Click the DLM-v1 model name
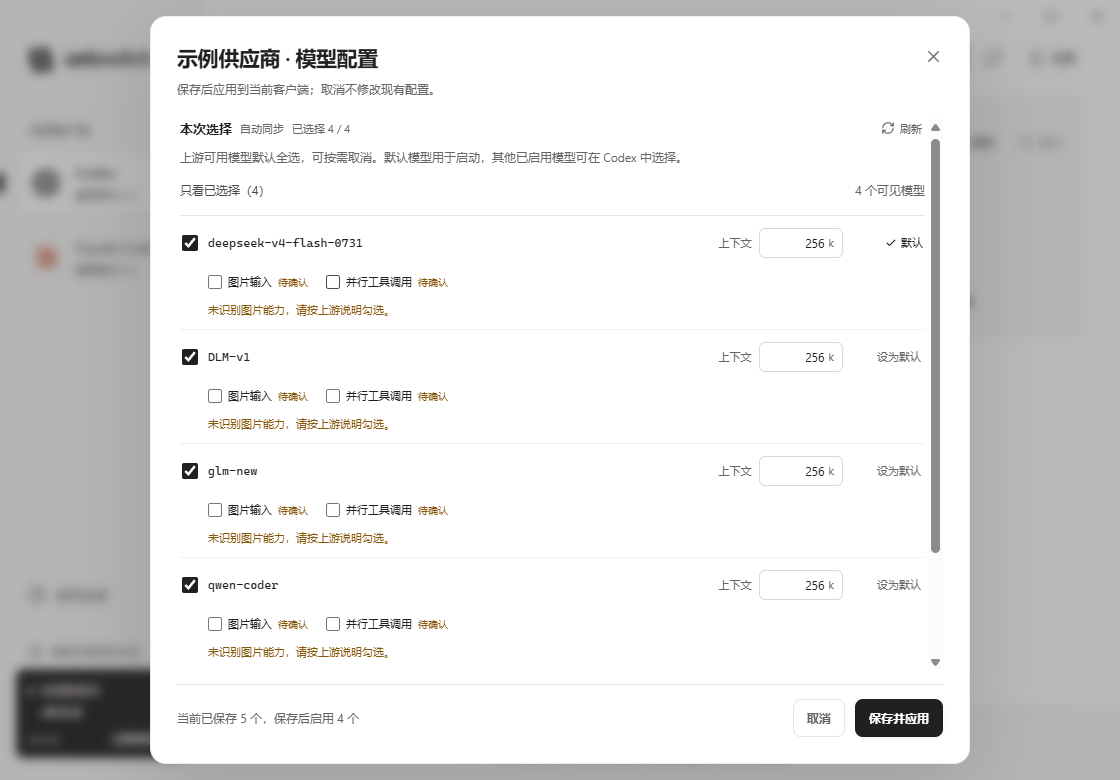The image size is (1120, 780). click(x=229, y=357)
